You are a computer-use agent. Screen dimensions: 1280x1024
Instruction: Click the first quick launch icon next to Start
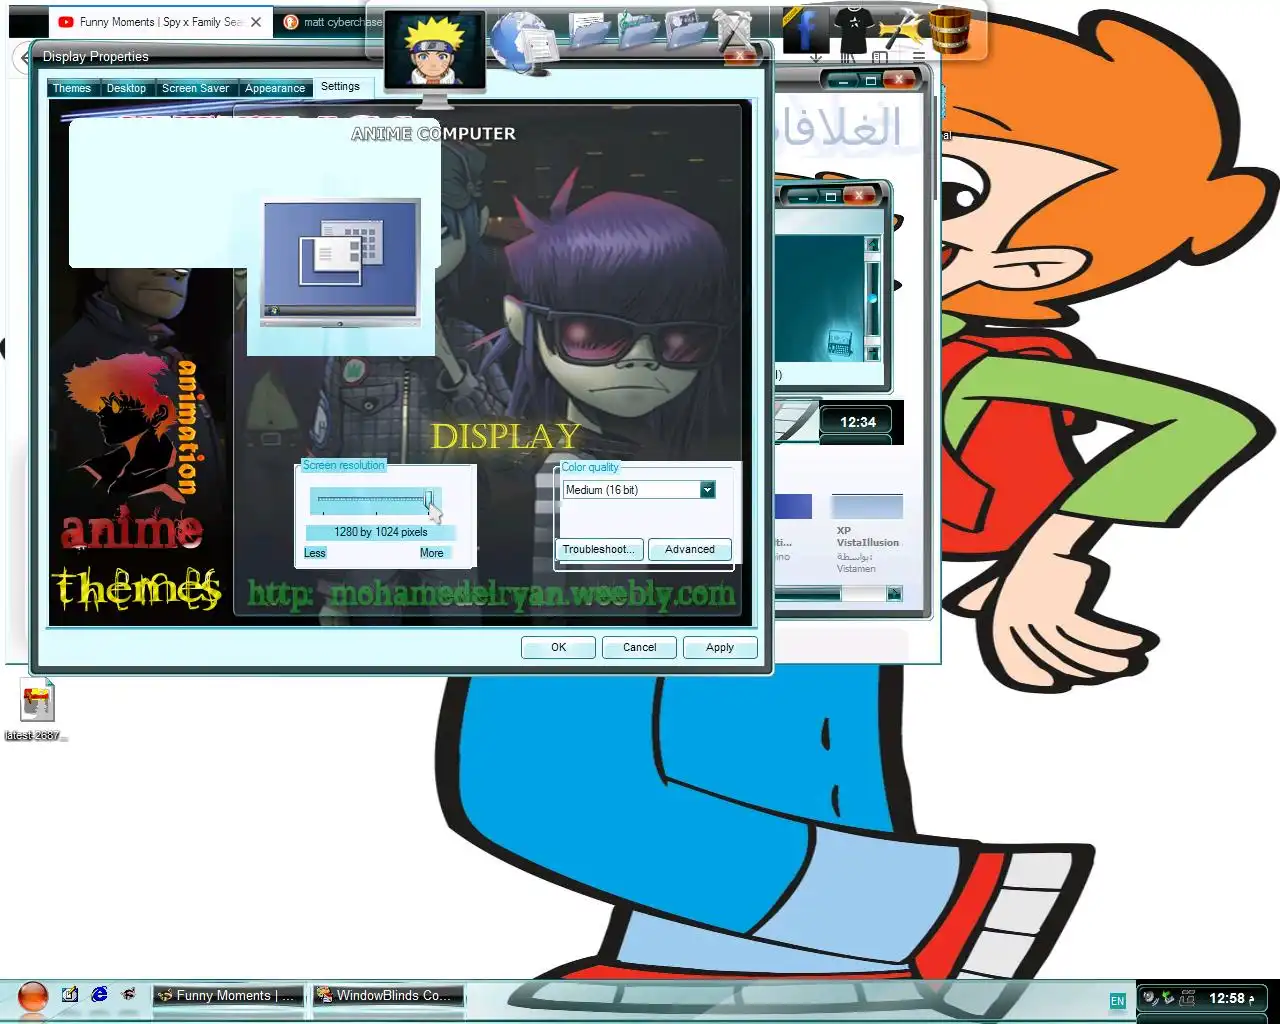70,995
